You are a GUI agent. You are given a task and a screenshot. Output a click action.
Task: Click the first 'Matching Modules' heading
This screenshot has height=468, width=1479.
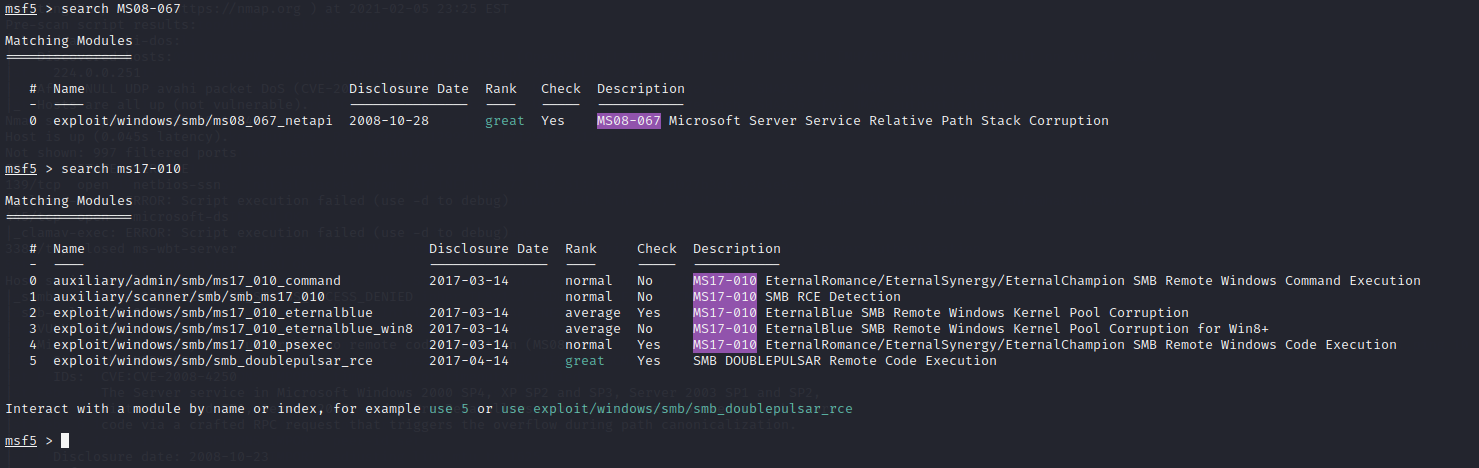point(68,41)
